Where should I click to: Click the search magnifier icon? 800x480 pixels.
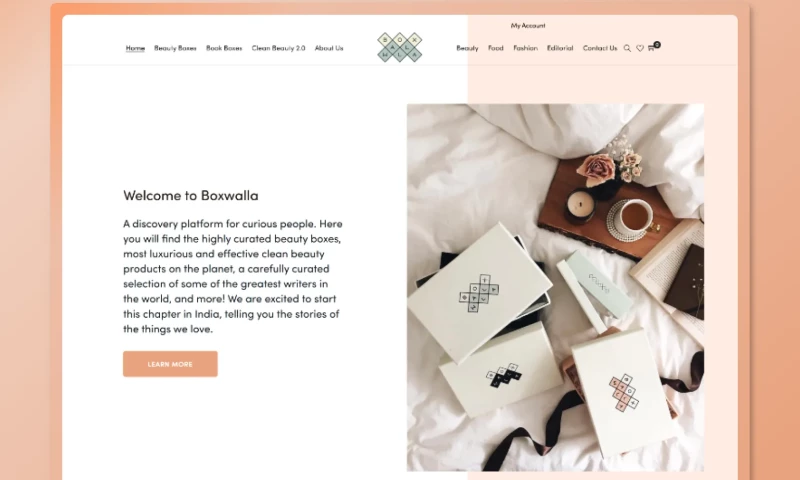point(627,48)
